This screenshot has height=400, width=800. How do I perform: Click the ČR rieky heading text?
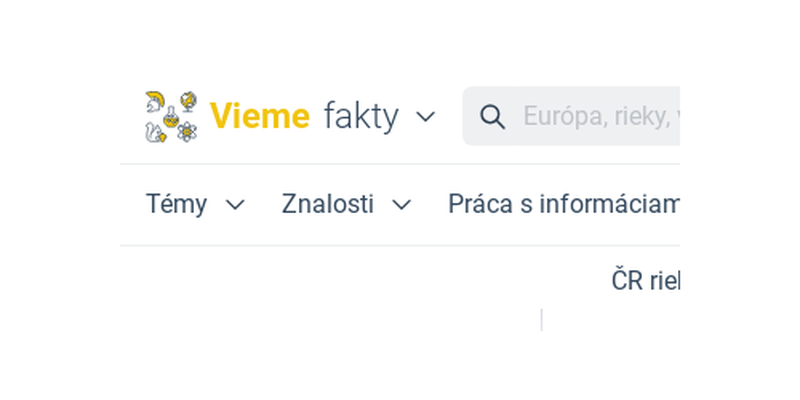645,281
